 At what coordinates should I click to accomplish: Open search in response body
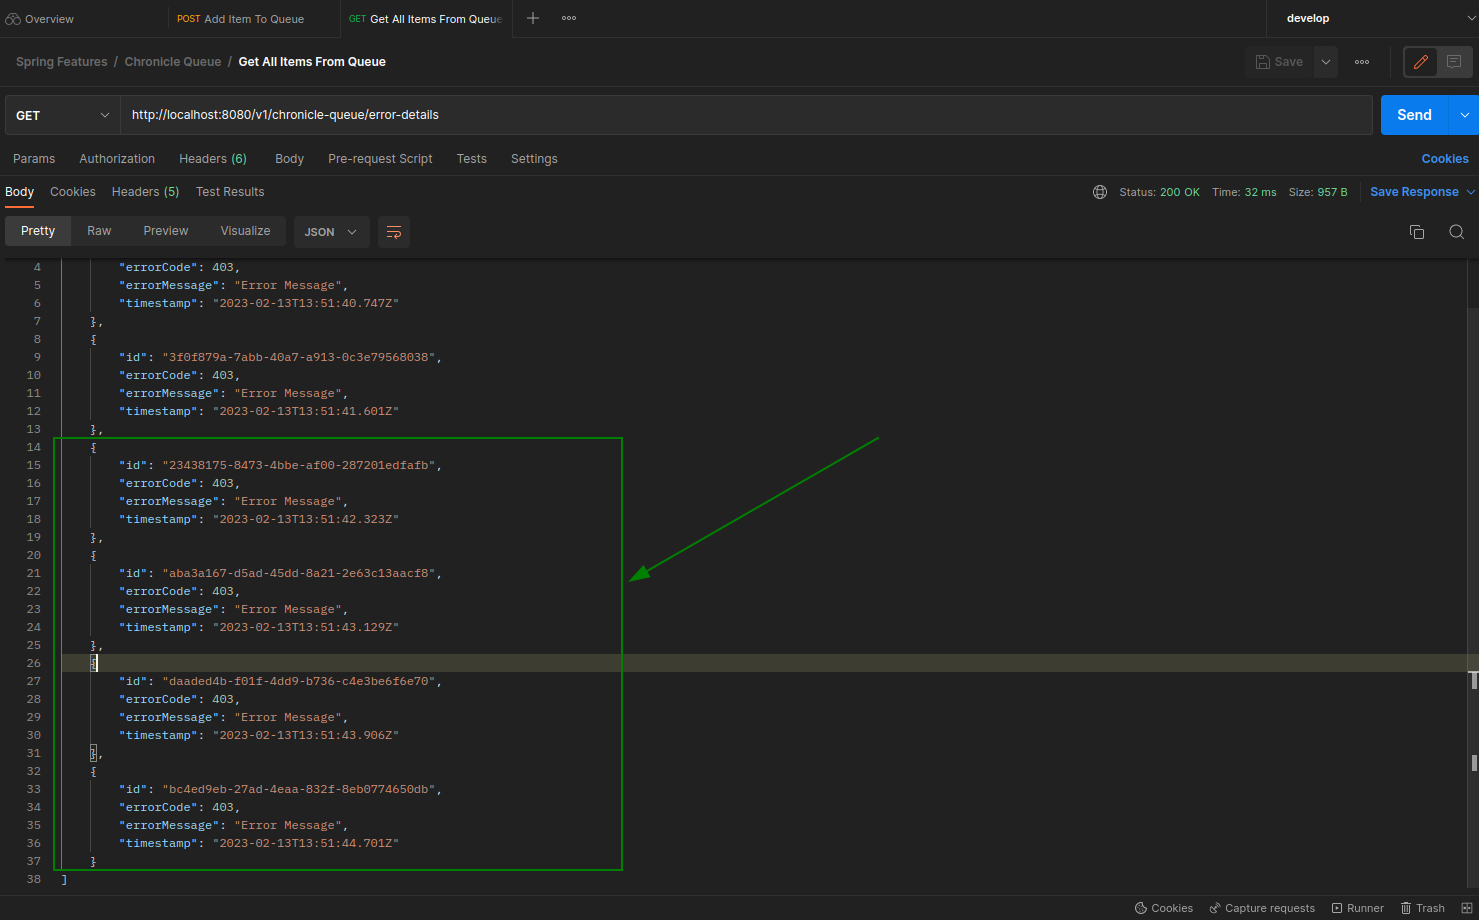tap(1456, 232)
